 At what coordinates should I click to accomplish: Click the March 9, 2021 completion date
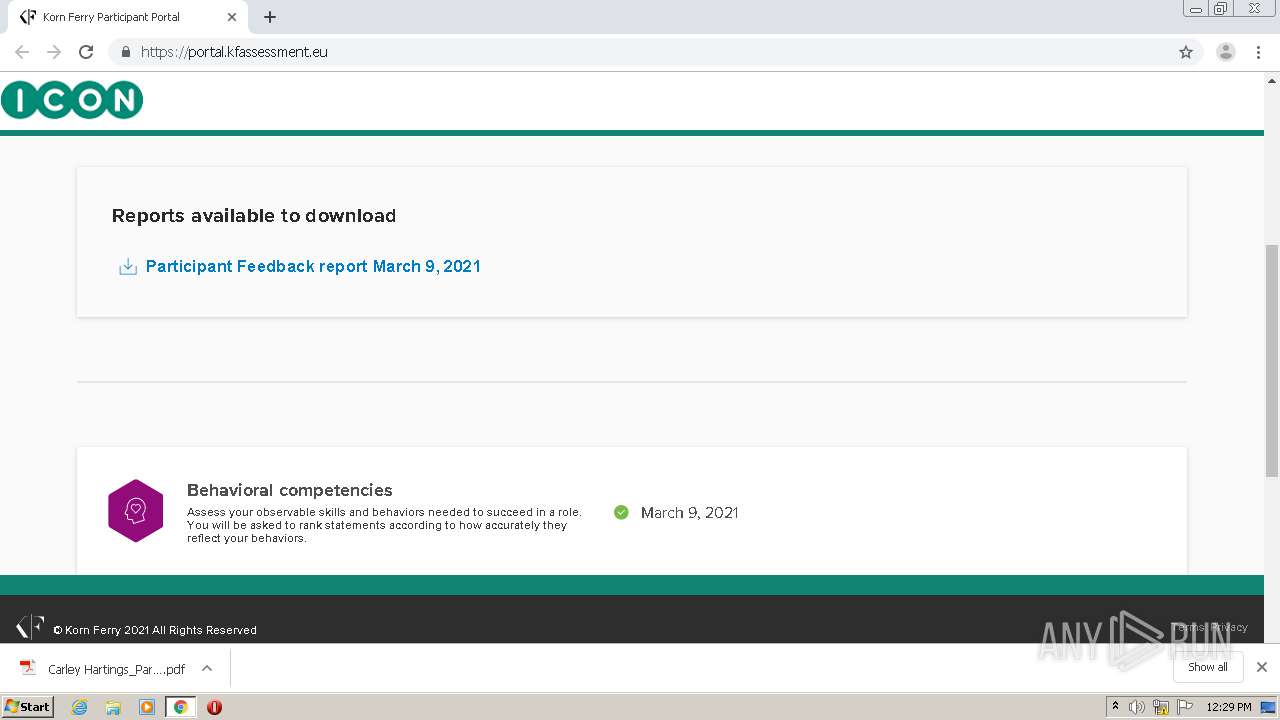[689, 512]
